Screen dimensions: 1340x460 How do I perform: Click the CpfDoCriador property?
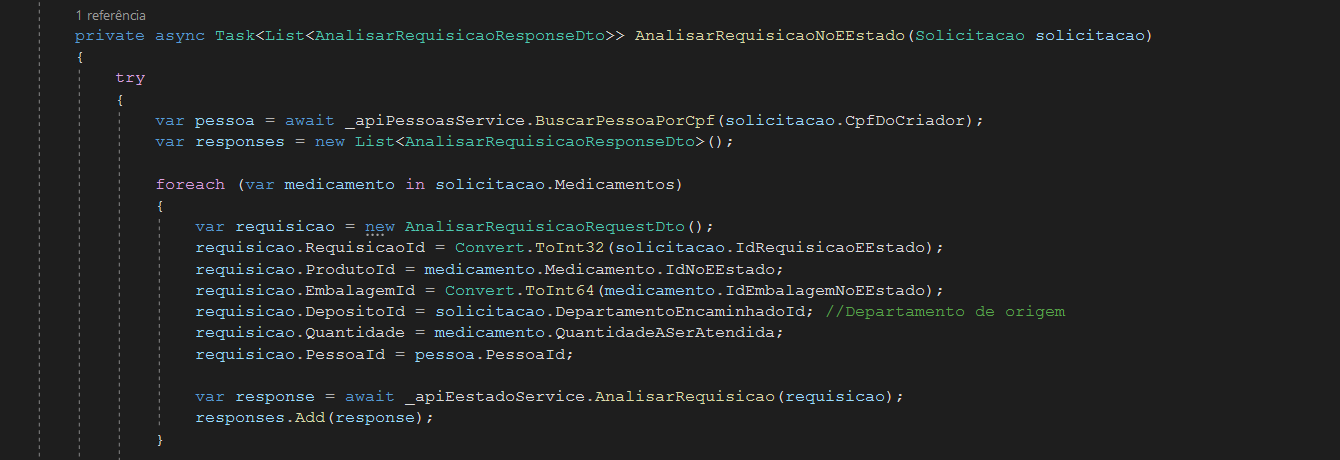[x=905, y=120]
